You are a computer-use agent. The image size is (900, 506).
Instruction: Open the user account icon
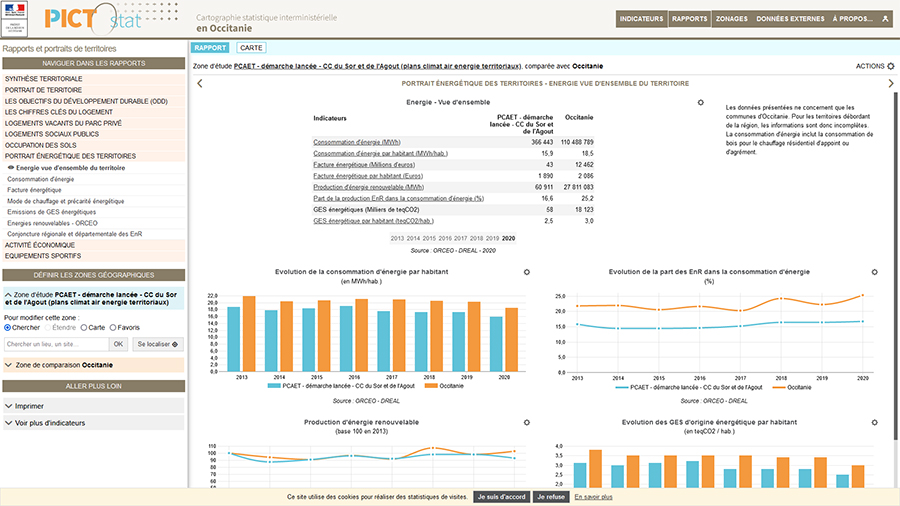pos(884,19)
